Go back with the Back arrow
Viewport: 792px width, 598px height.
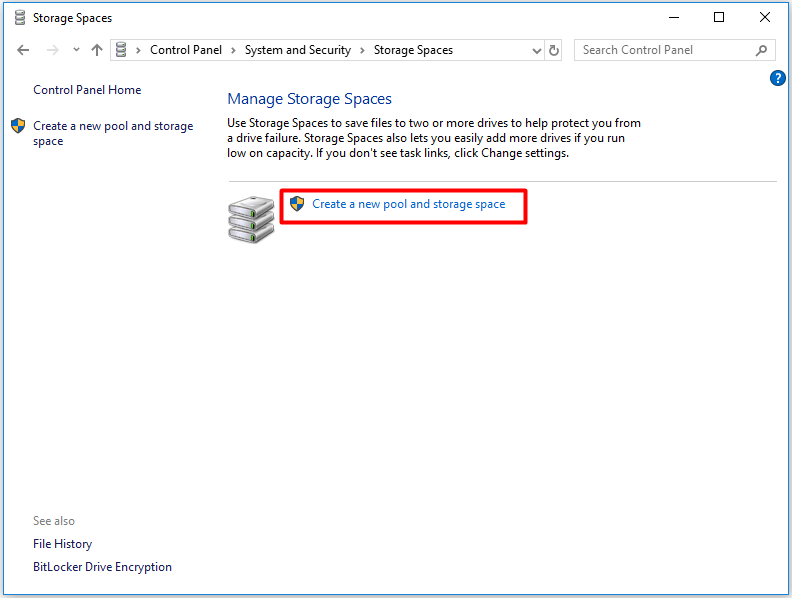(23, 50)
